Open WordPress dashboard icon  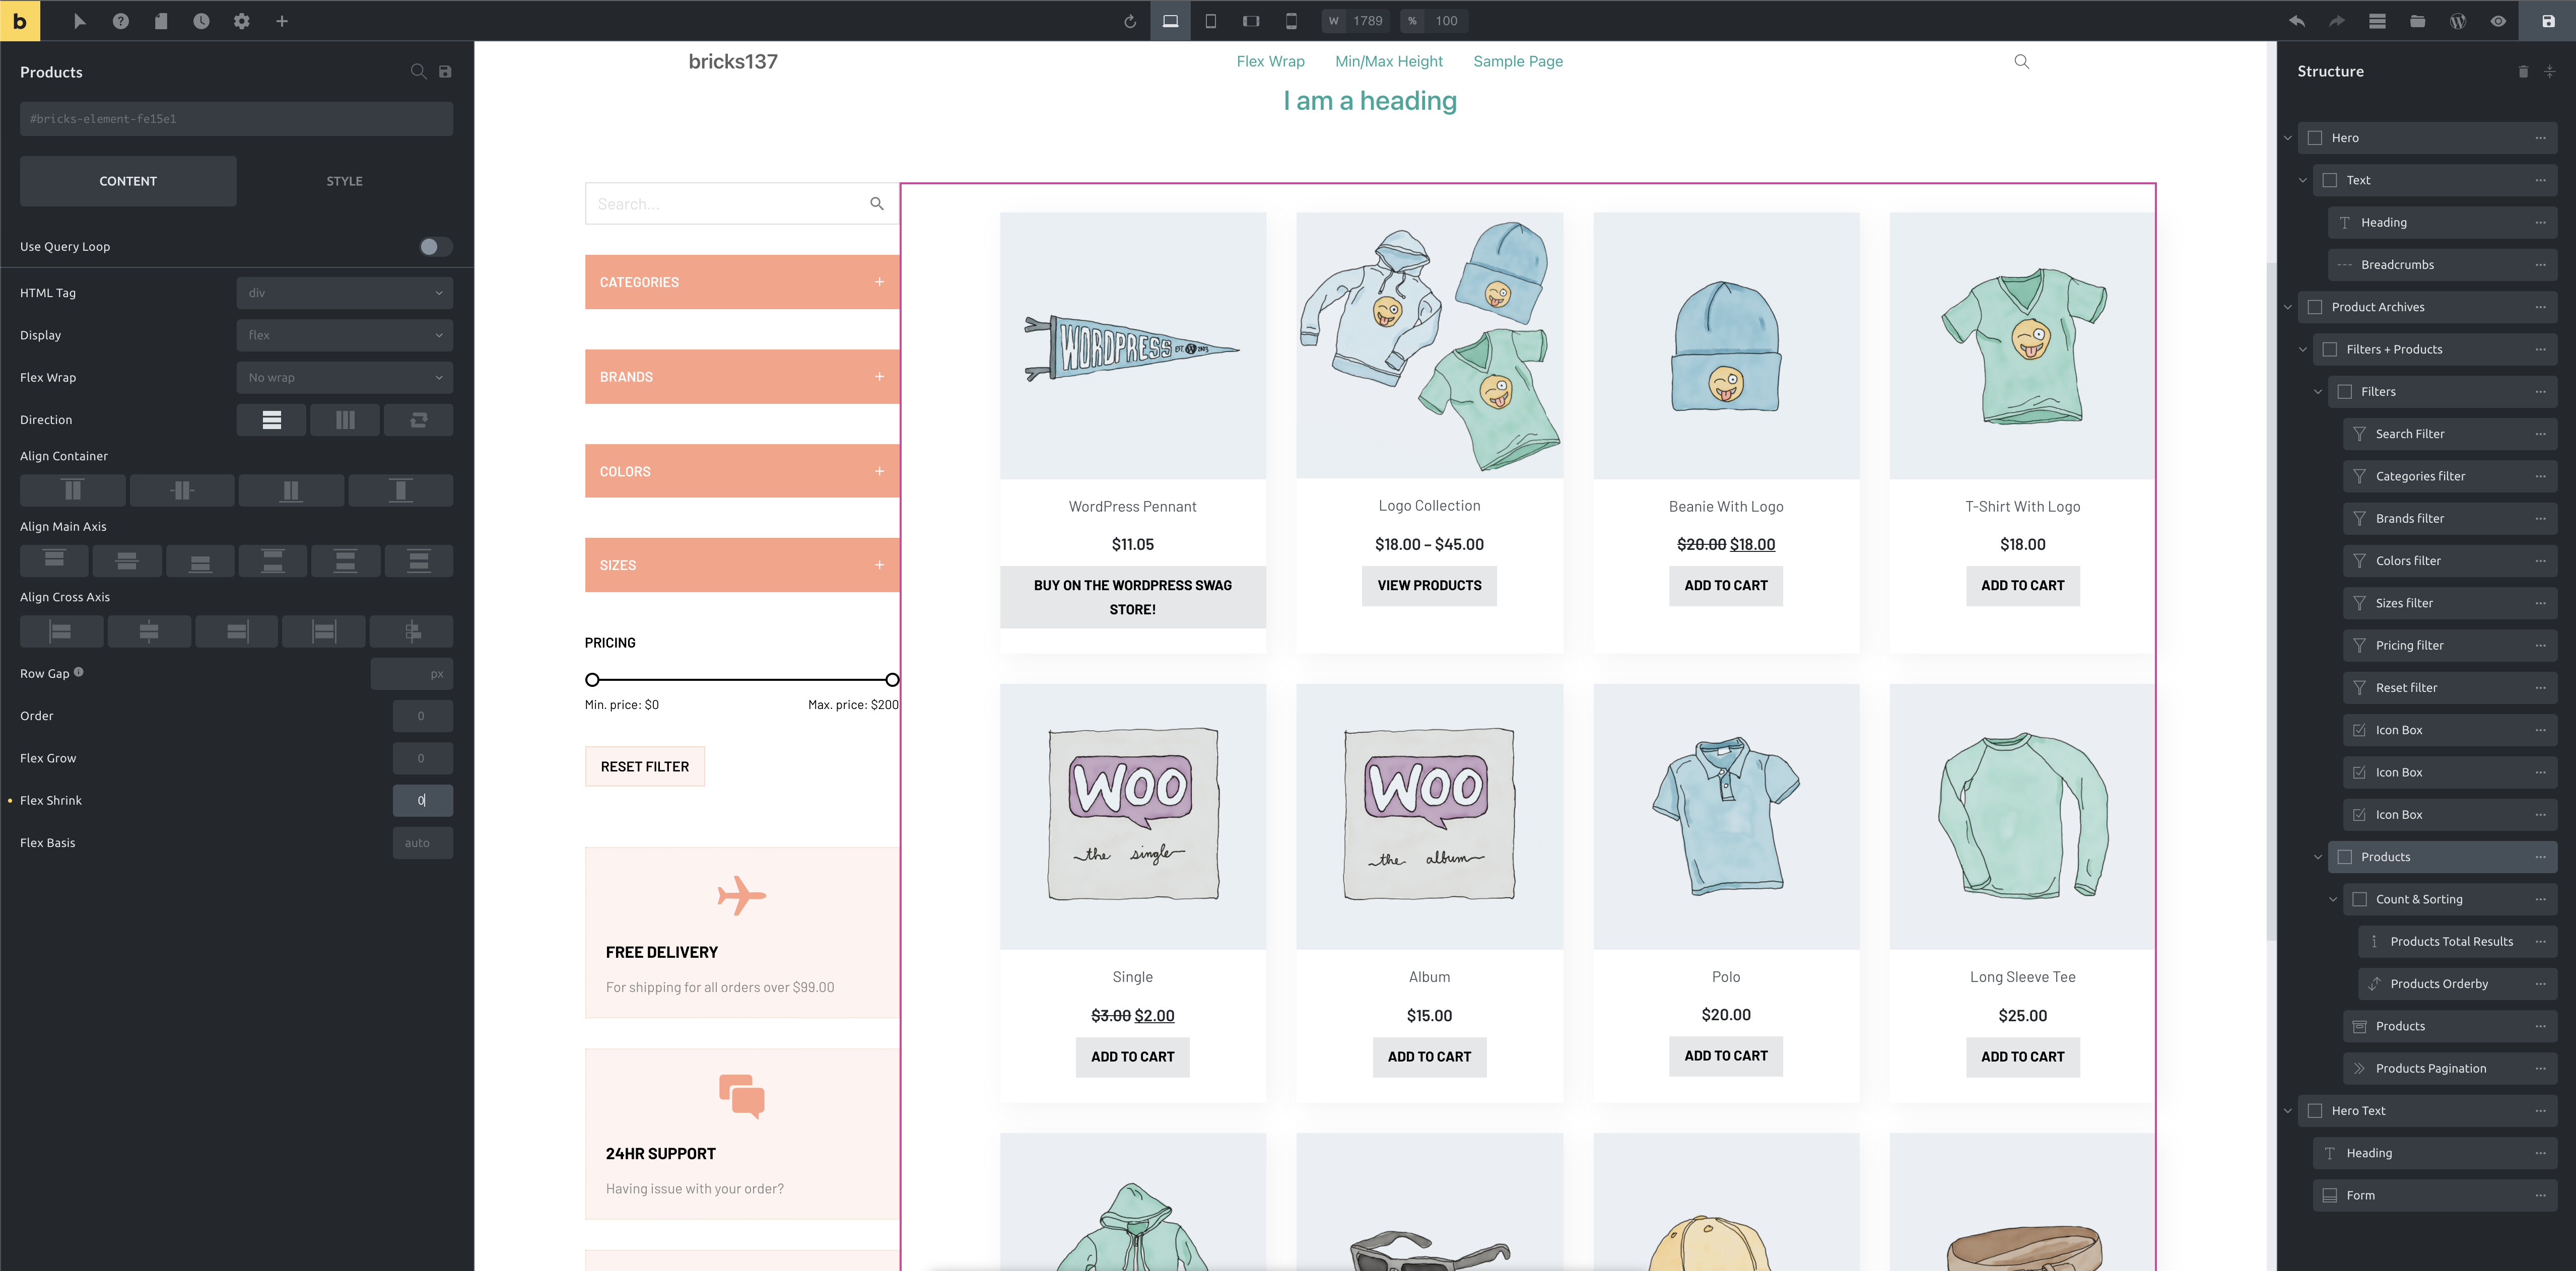coord(2458,21)
